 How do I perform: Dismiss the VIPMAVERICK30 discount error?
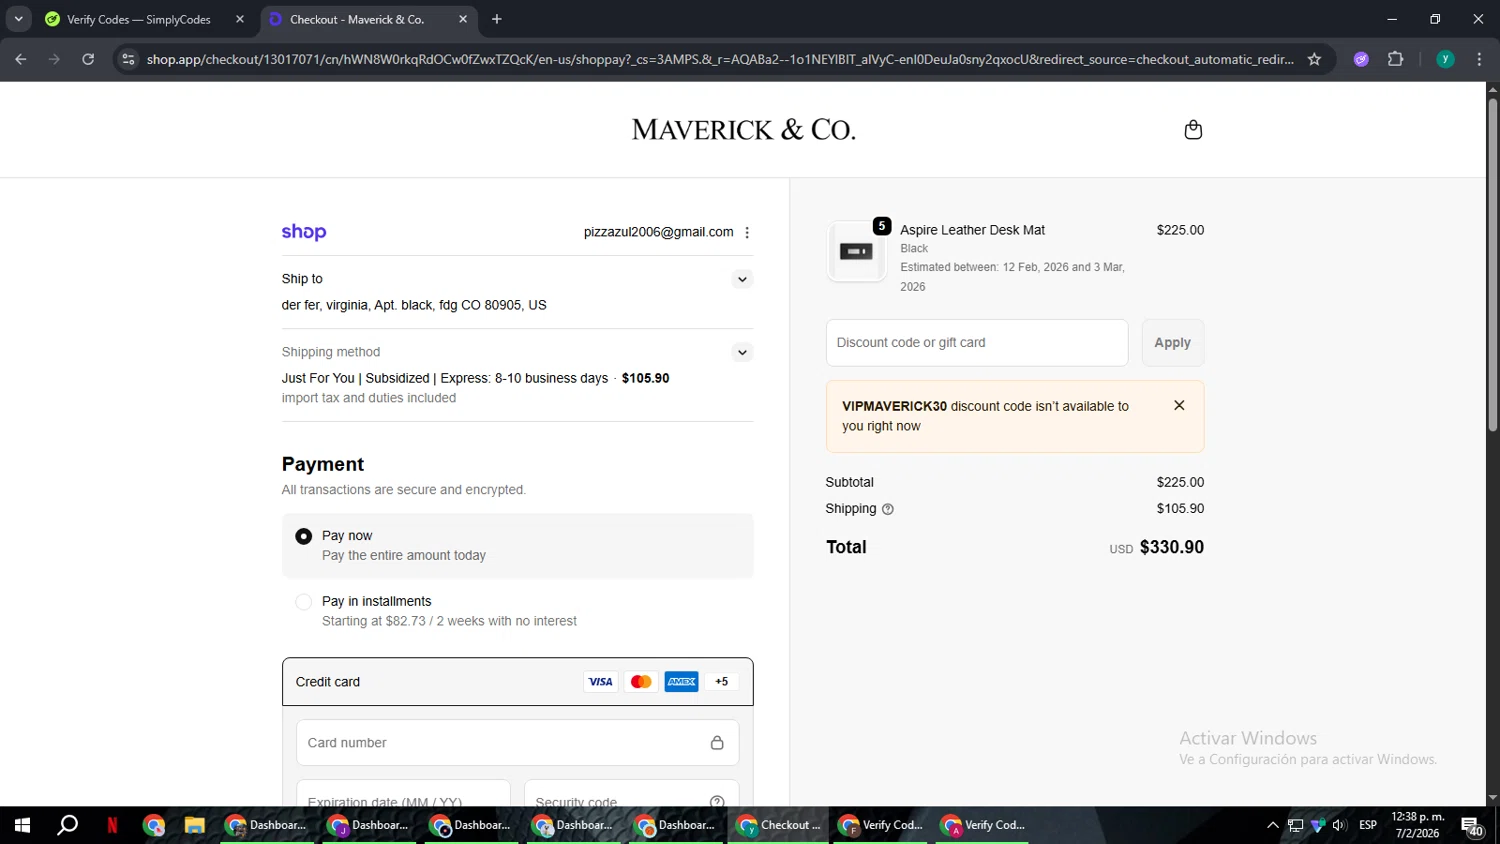pyautogui.click(x=1179, y=406)
